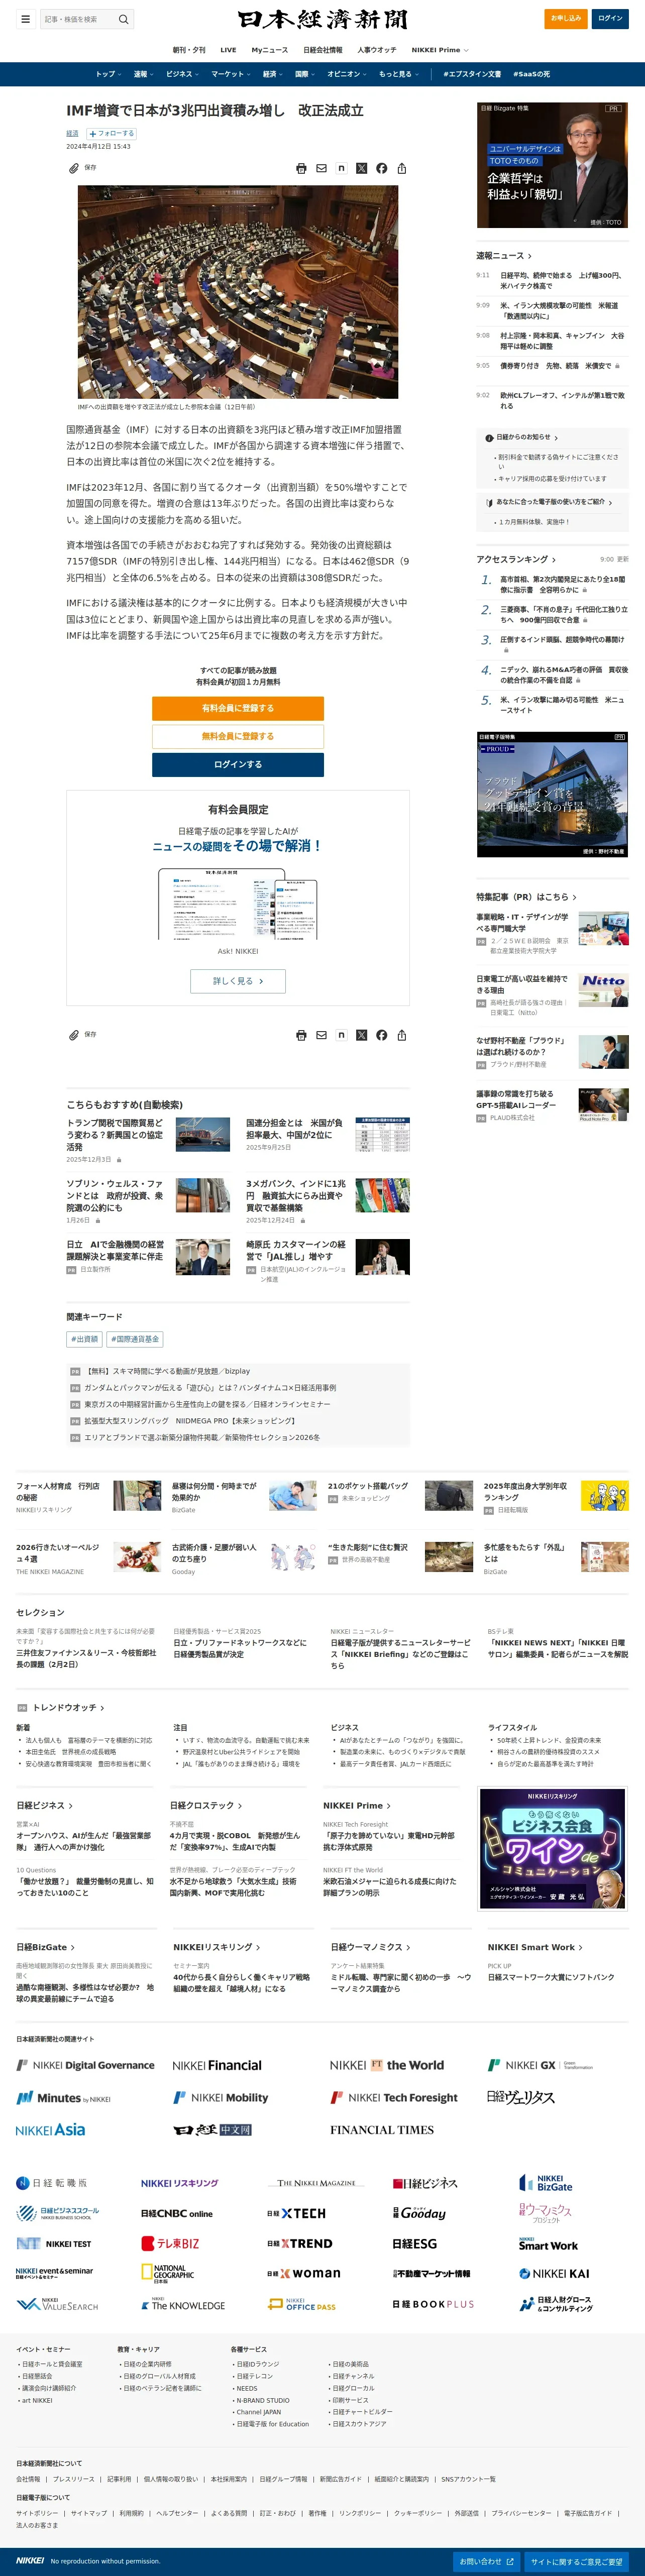Image resolution: width=645 pixels, height=2576 pixels.
Task: Click the mail share icon above the article photo
Action: (321, 168)
